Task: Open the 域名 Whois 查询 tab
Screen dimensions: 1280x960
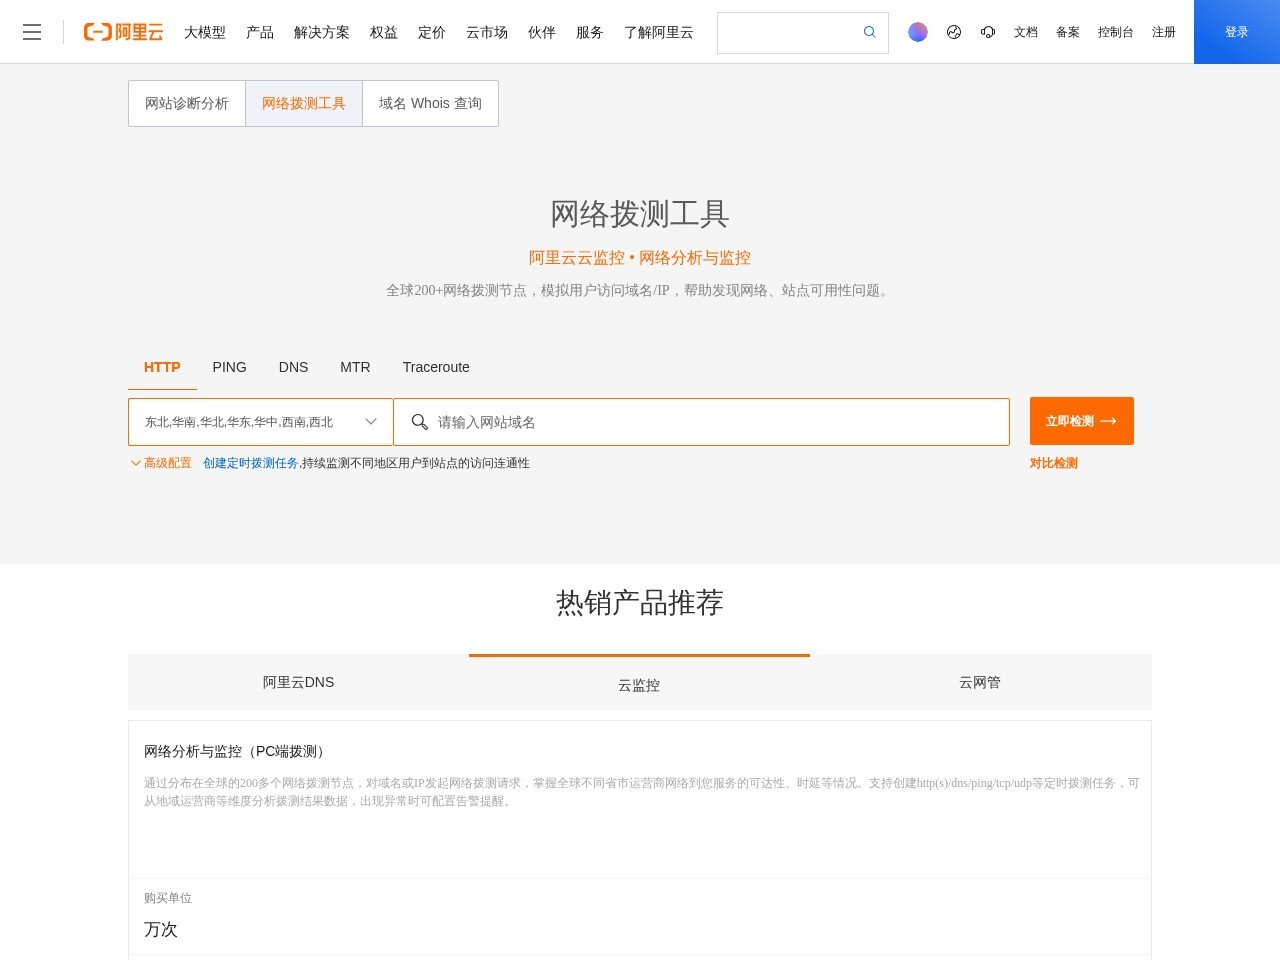Action: pyautogui.click(x=430, y=103)
